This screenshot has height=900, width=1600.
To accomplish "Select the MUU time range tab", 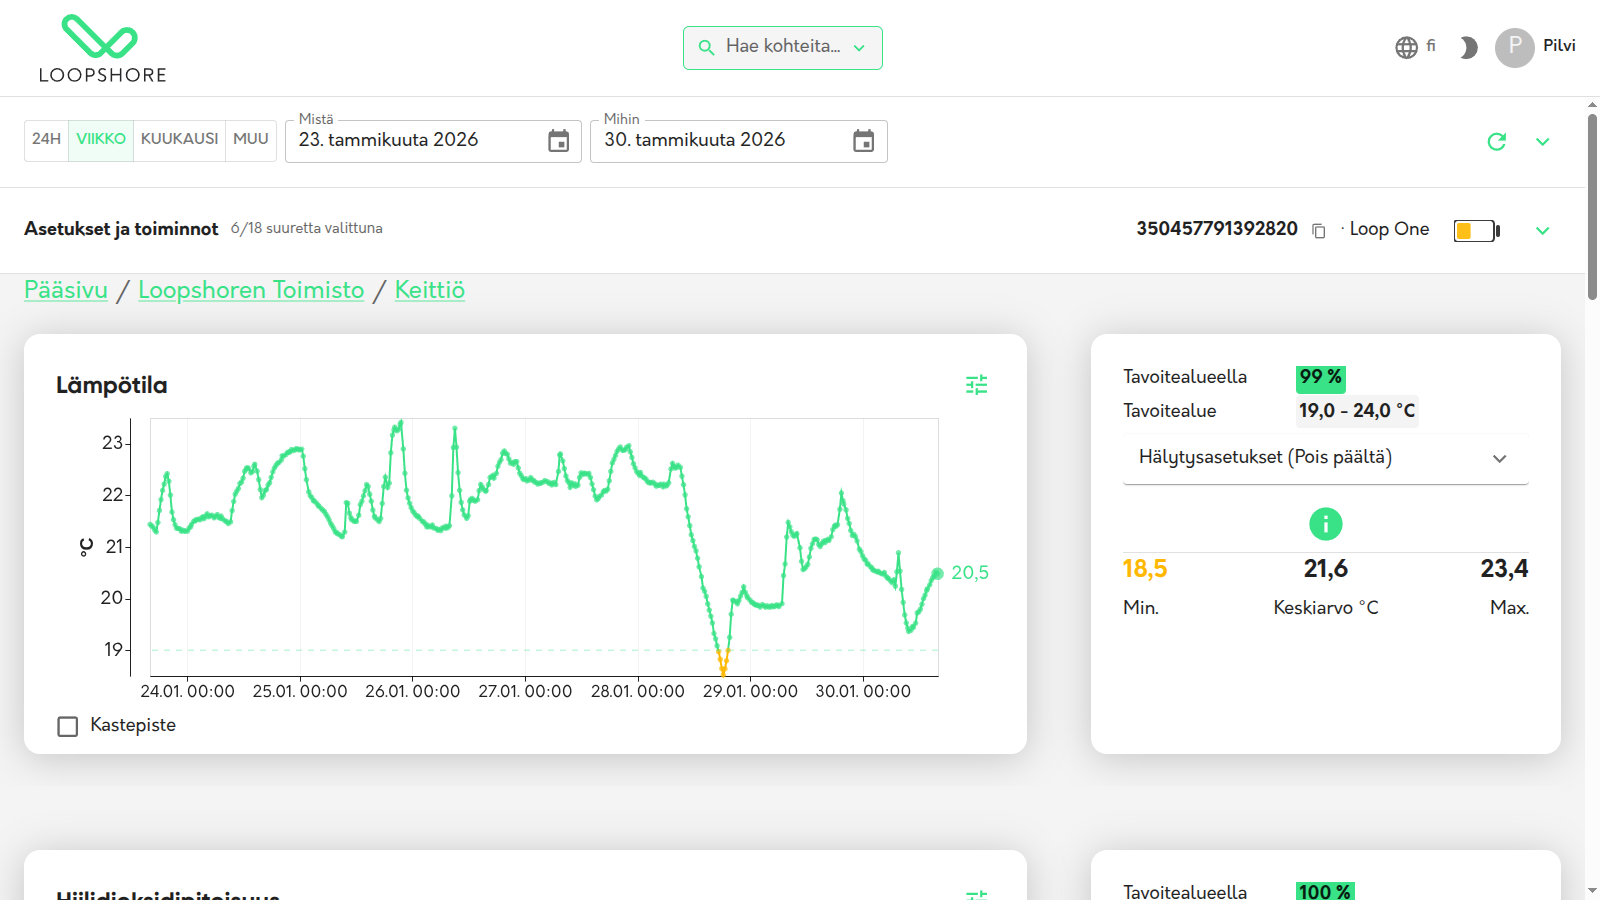I will coord(251,139).
